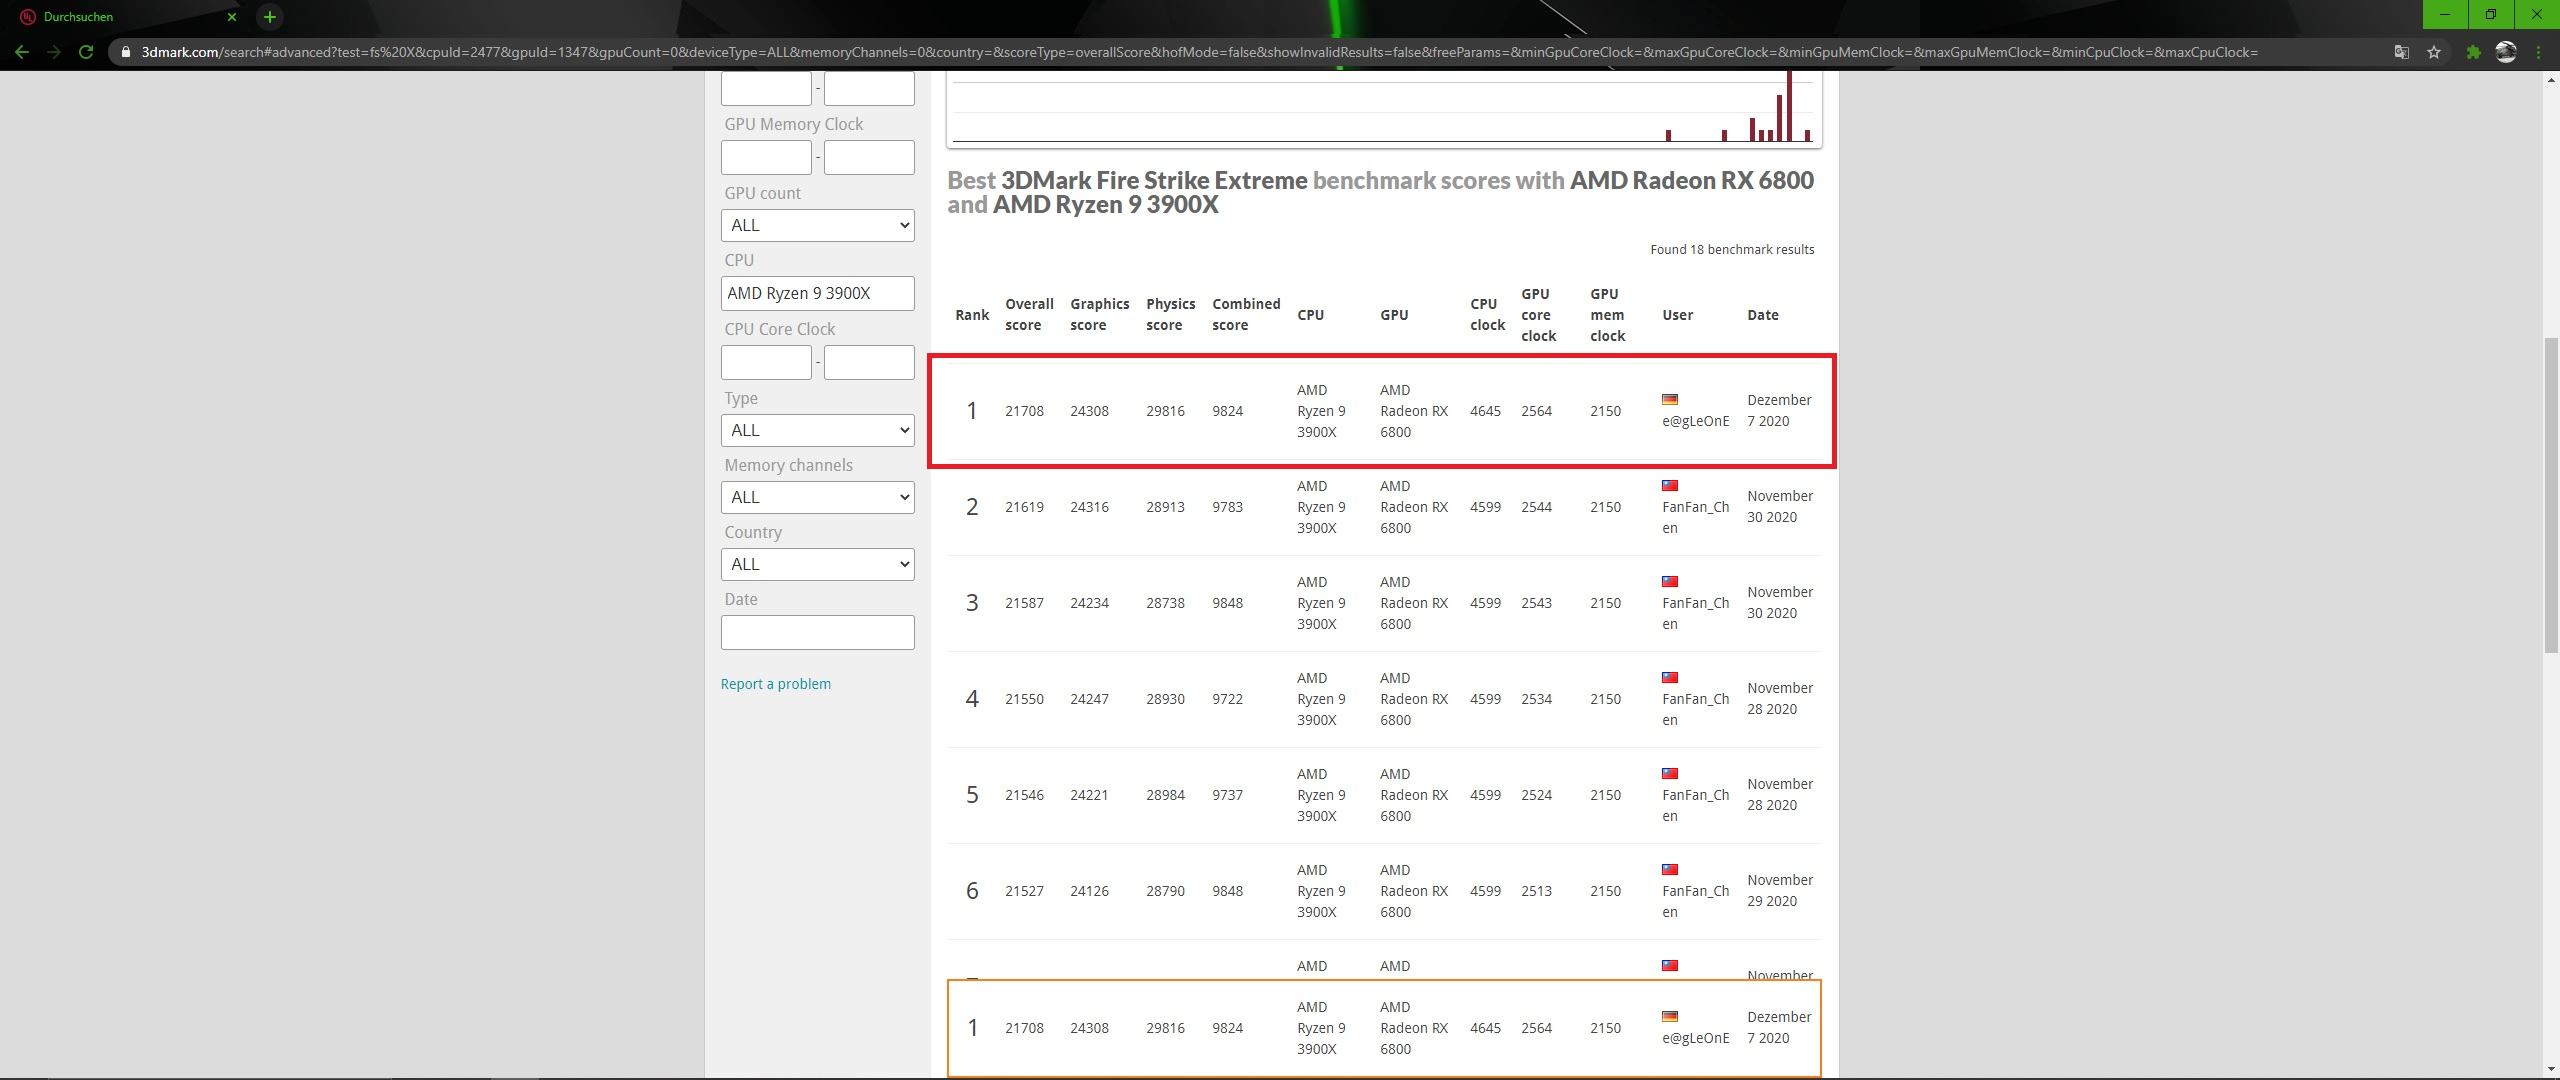
Task: Click the flag icon in rank 4 row
Action: point(1670,677)
